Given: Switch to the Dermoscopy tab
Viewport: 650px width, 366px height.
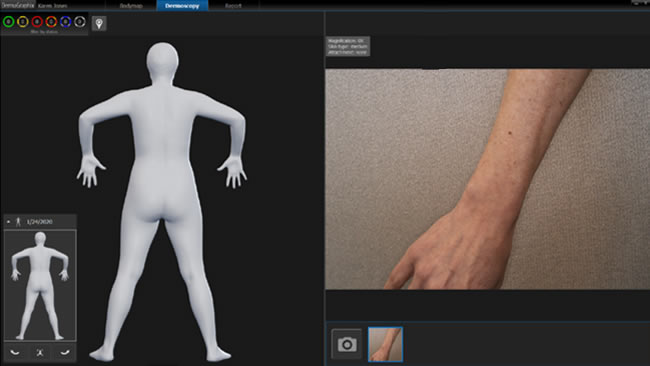Looking at the screenshot, I should pyautogui.click(x=182, y=6).
